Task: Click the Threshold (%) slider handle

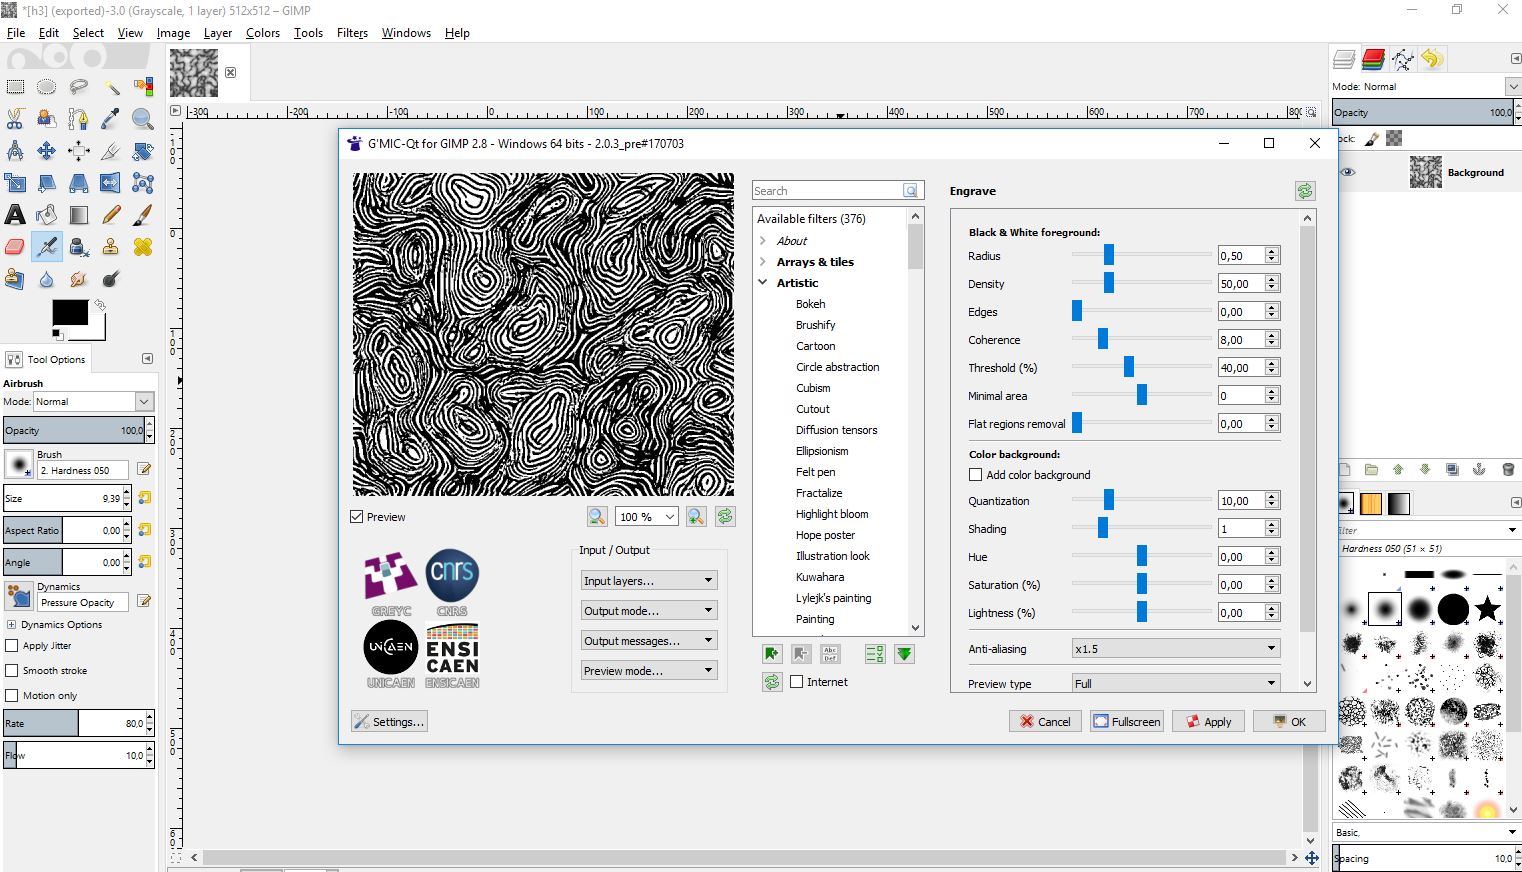Action: tap(1129, 368)
